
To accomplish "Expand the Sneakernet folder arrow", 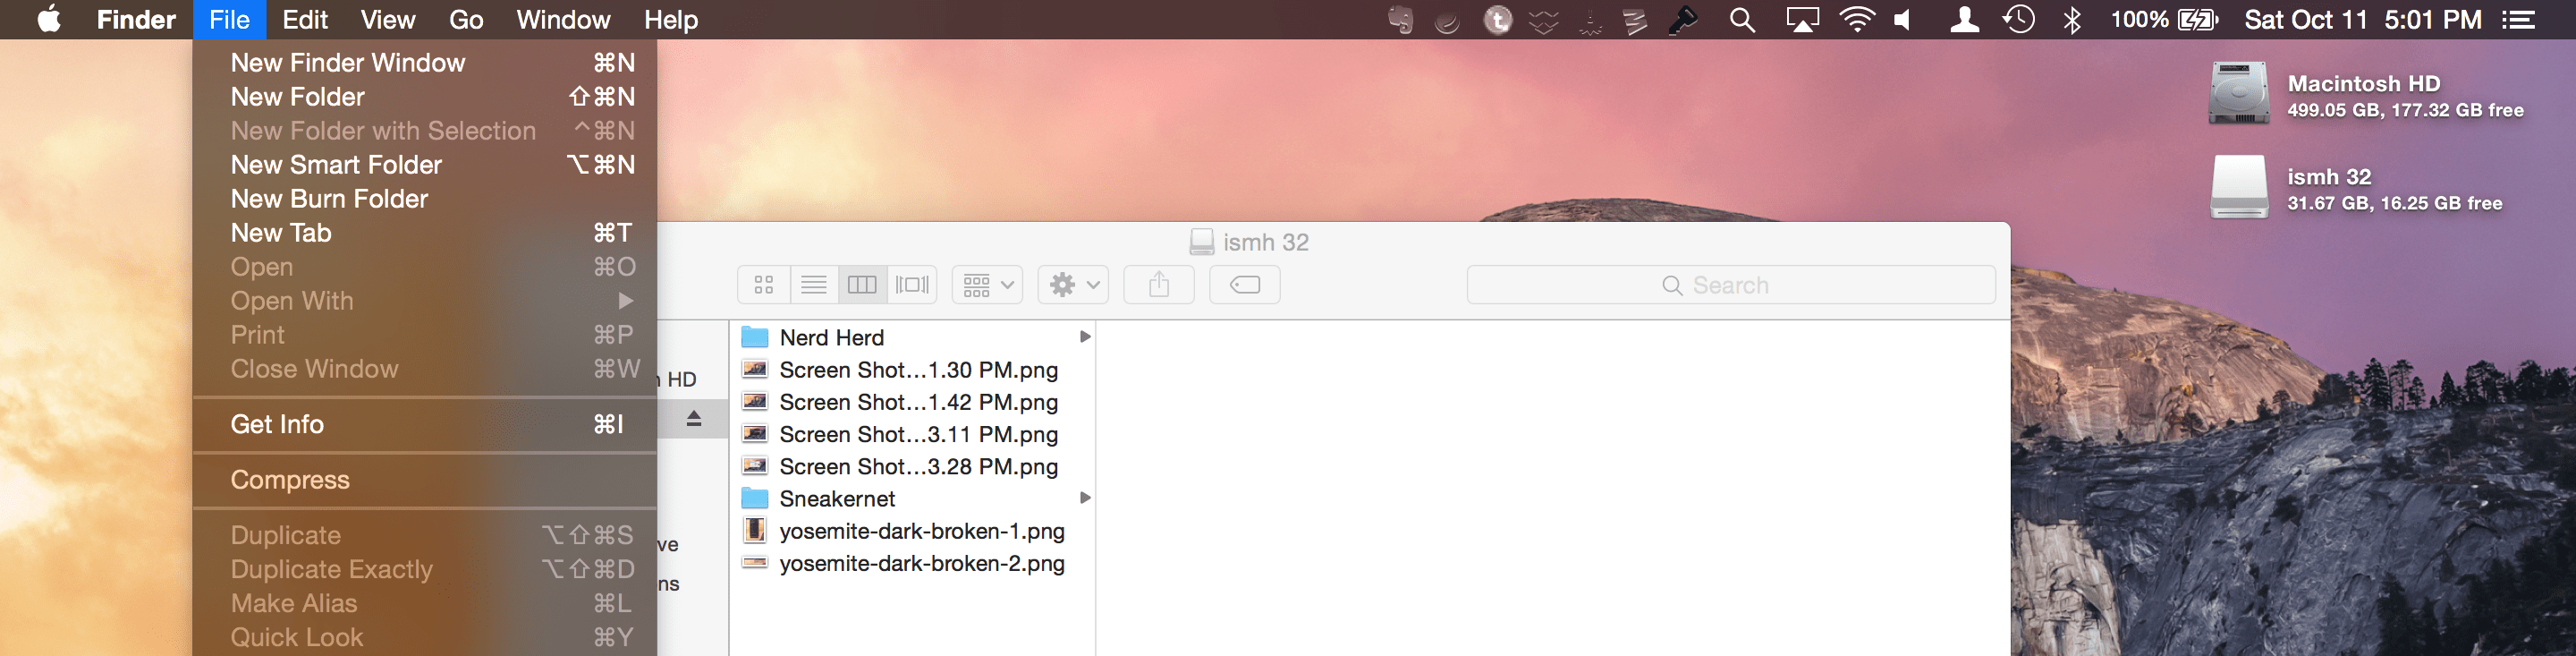I will coord(1085,498).
